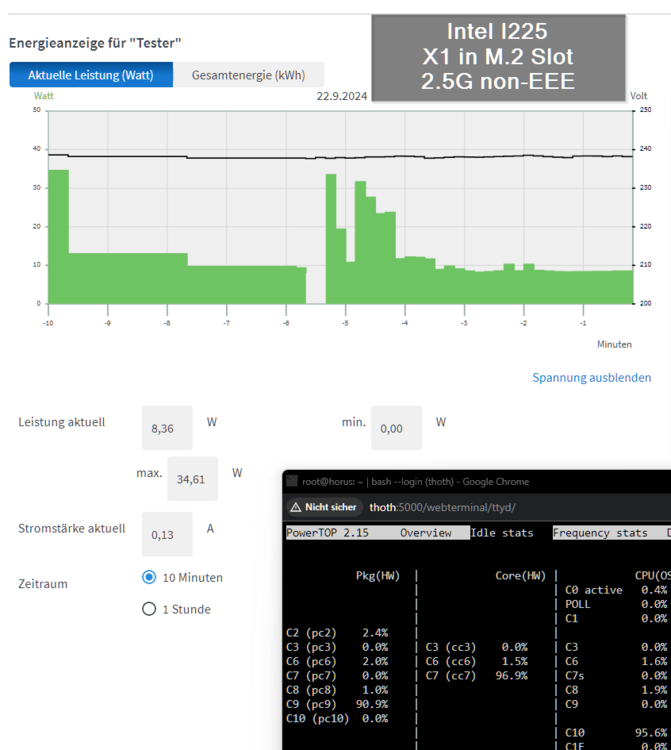
Task: Click the Zeitraum label
Action: click(43, 584)
